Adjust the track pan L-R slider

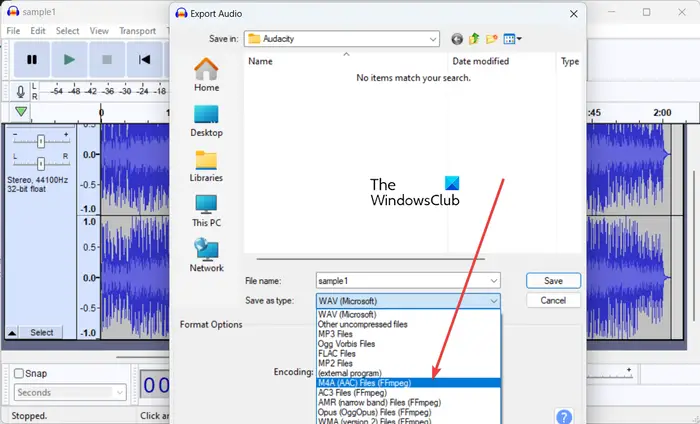click(x=41, y=164)
